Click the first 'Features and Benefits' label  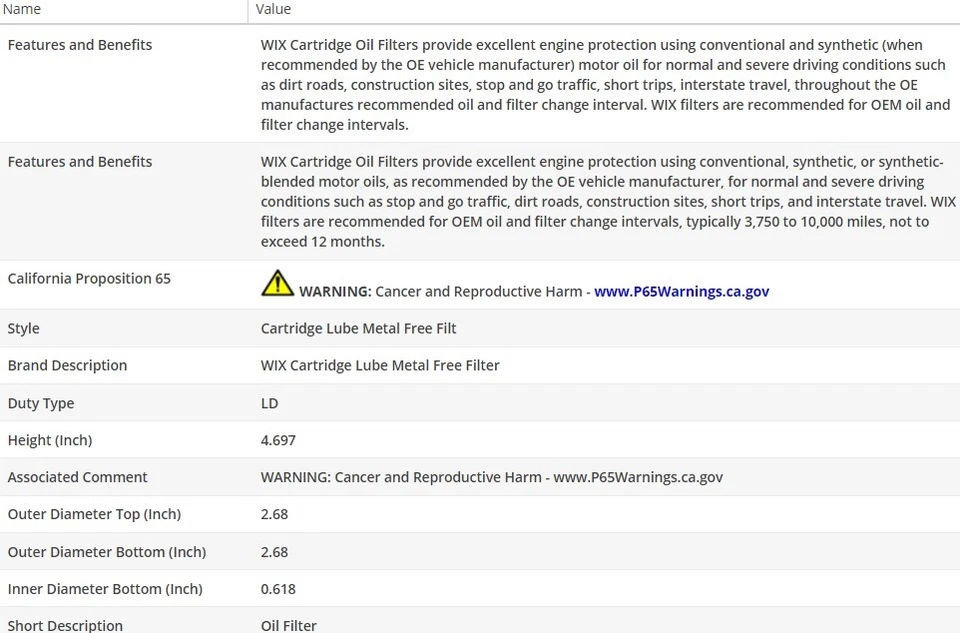coord(80,45)
